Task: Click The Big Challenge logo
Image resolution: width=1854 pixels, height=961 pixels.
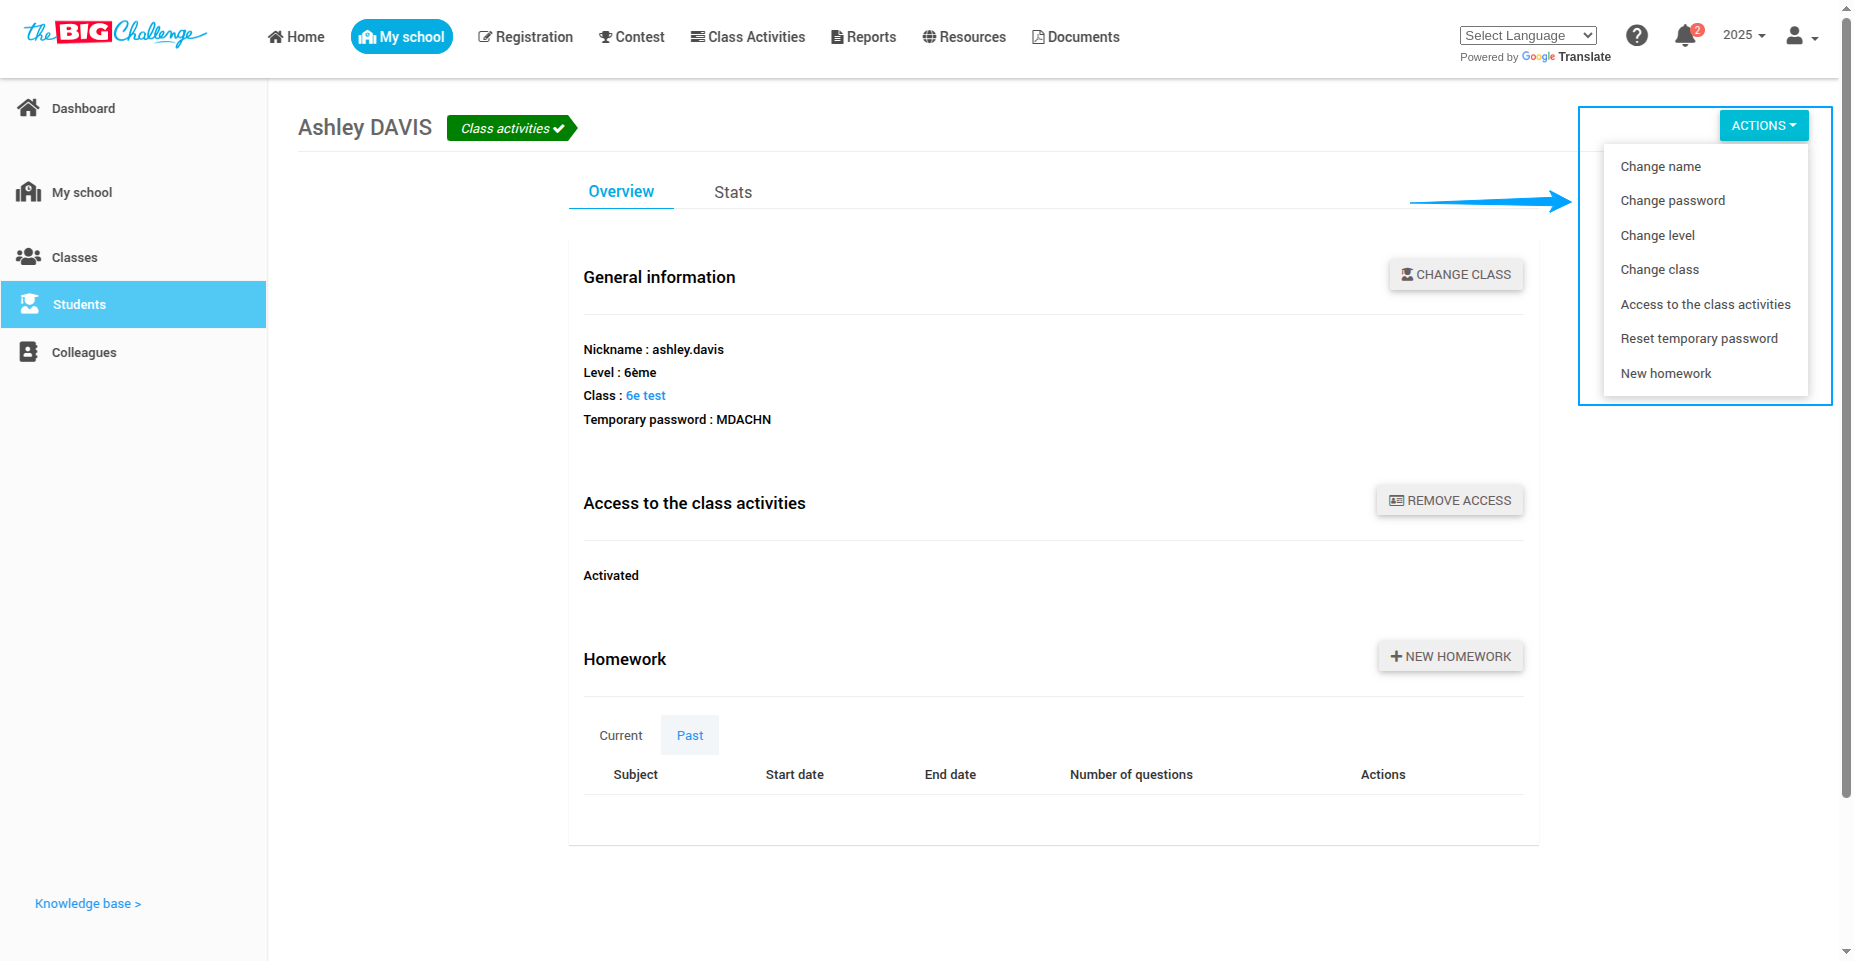Action: (x=115, y=34)
